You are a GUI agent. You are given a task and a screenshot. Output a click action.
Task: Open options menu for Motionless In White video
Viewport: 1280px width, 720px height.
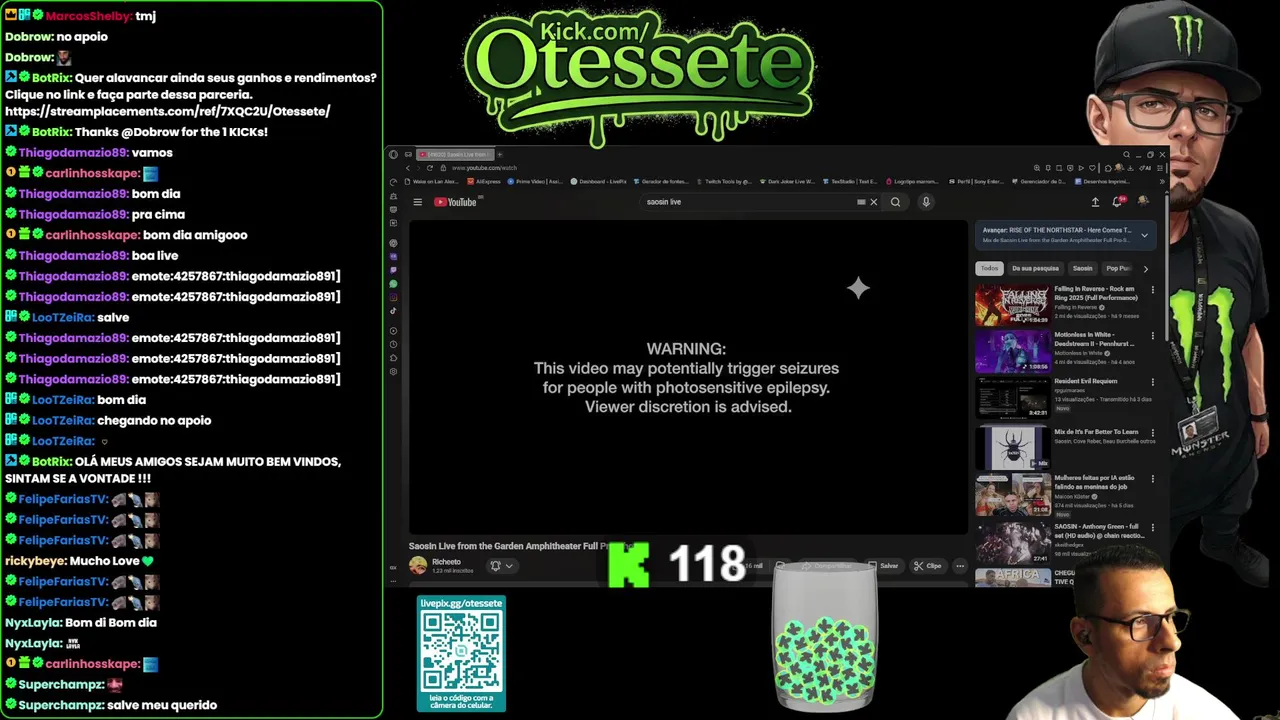coord(1153,336)
